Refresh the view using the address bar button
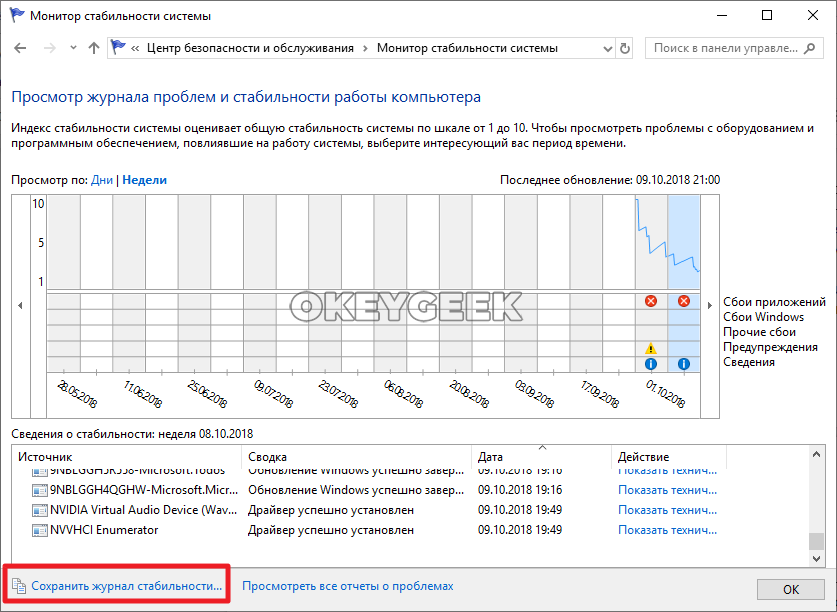837x612 pixels. [625, 48]
